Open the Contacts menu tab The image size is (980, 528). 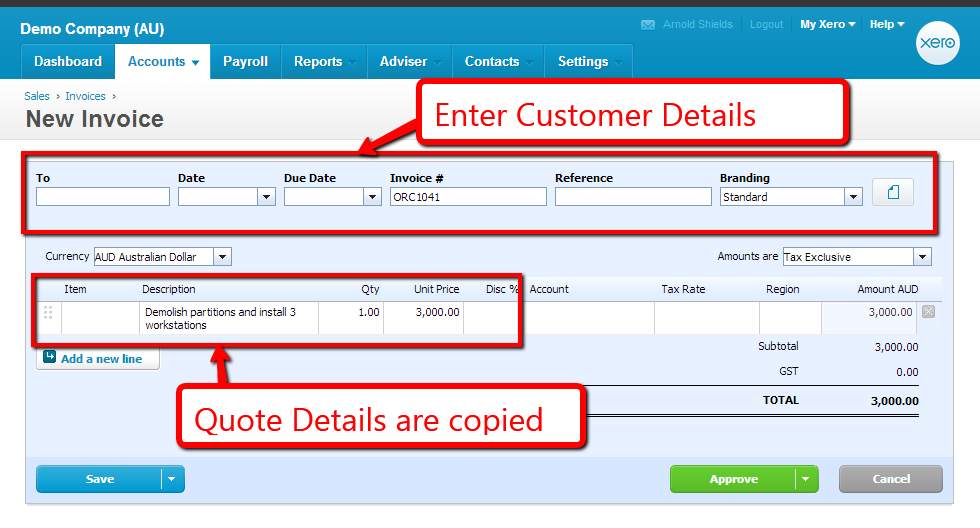498,61
